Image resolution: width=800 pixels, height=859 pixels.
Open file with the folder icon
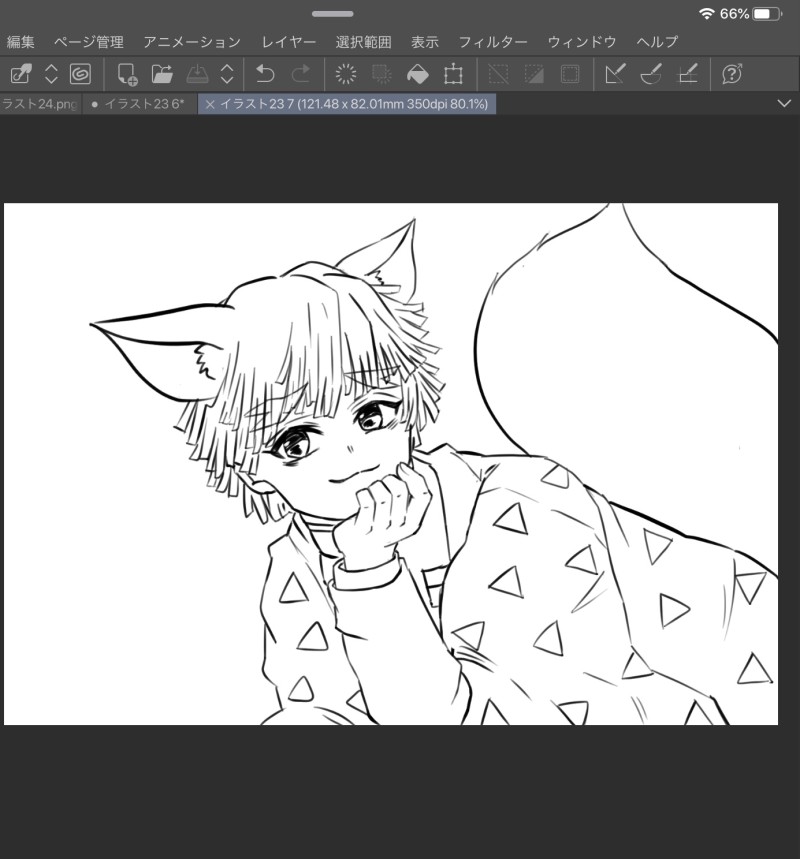click(x=162, y=74)
